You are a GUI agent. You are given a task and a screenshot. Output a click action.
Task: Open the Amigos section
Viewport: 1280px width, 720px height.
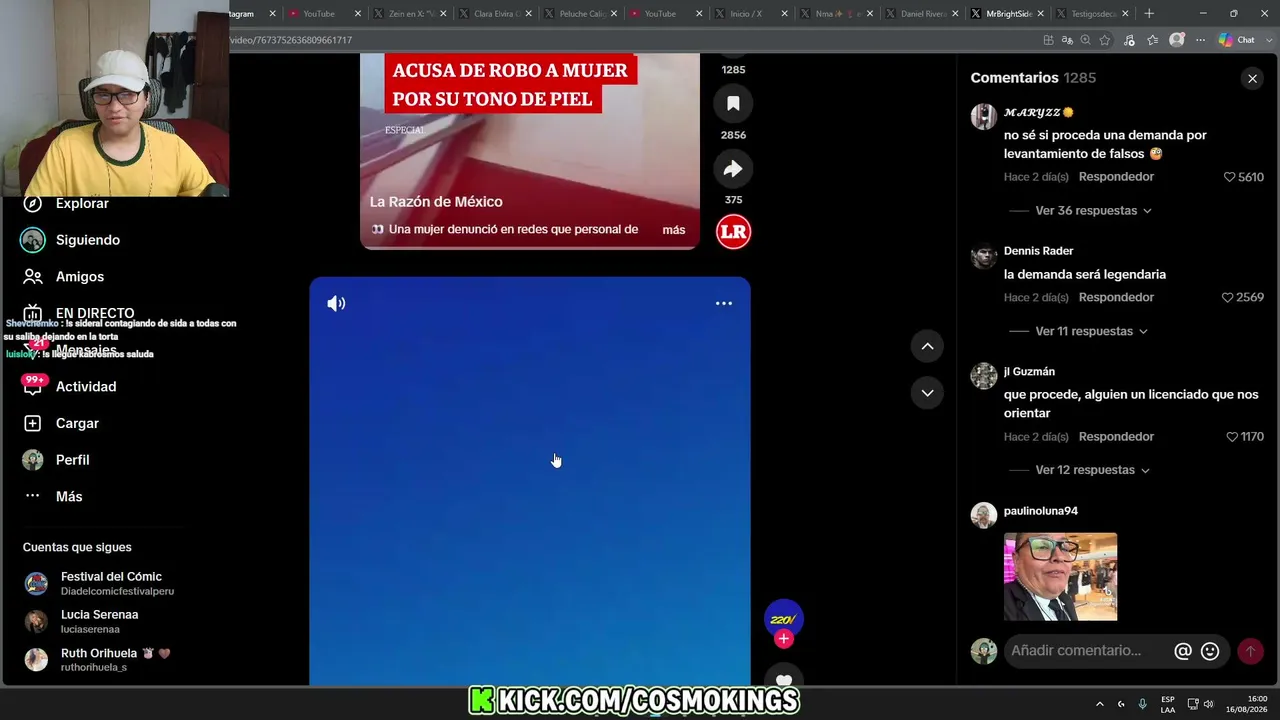[64, 277]
